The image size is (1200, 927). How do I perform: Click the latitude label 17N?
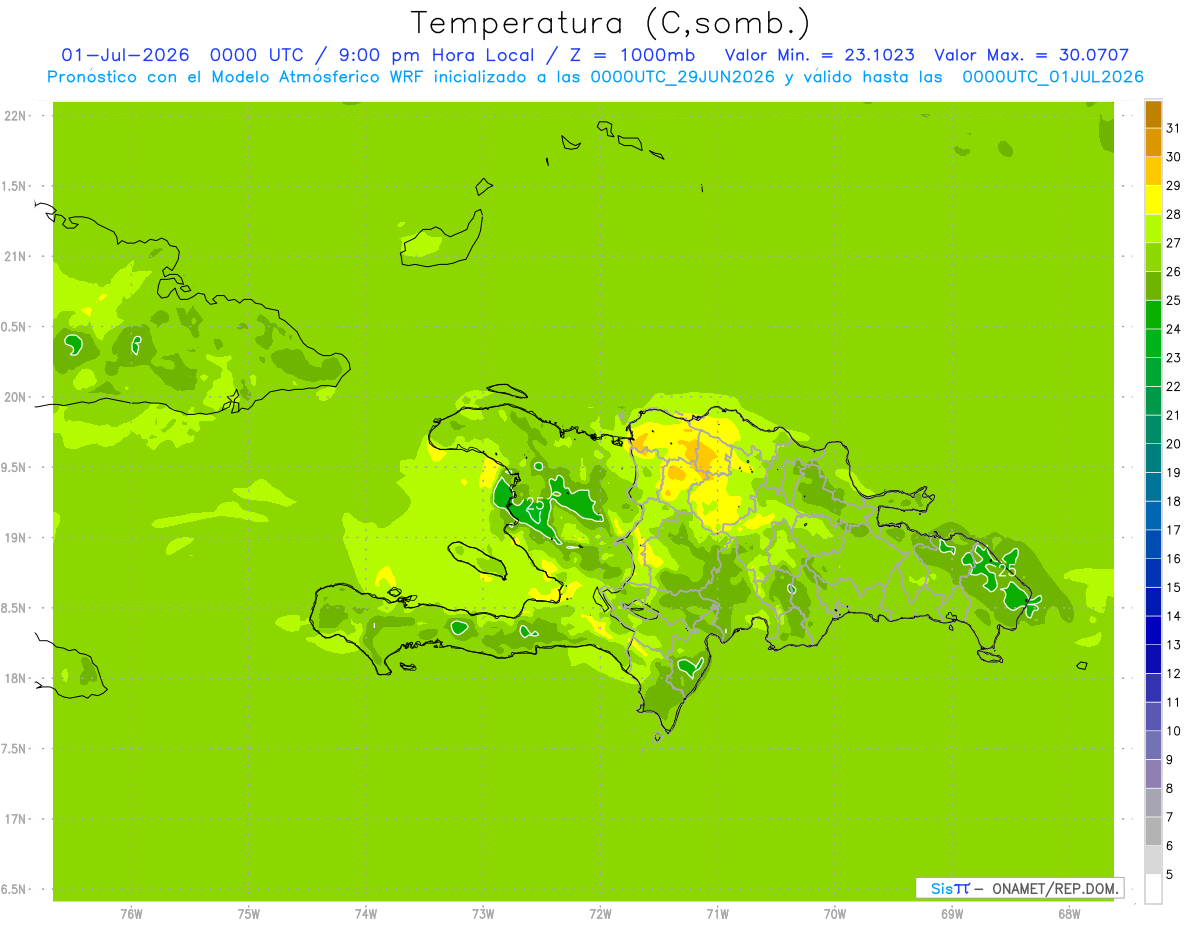tap(14, 819)
